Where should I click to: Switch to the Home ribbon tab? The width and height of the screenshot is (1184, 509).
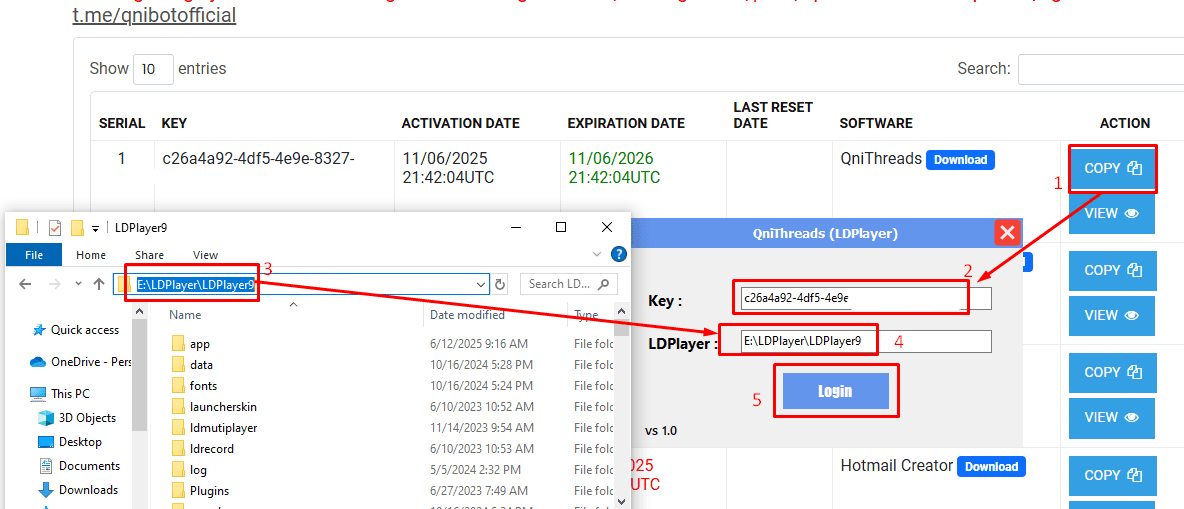point(91,254)
